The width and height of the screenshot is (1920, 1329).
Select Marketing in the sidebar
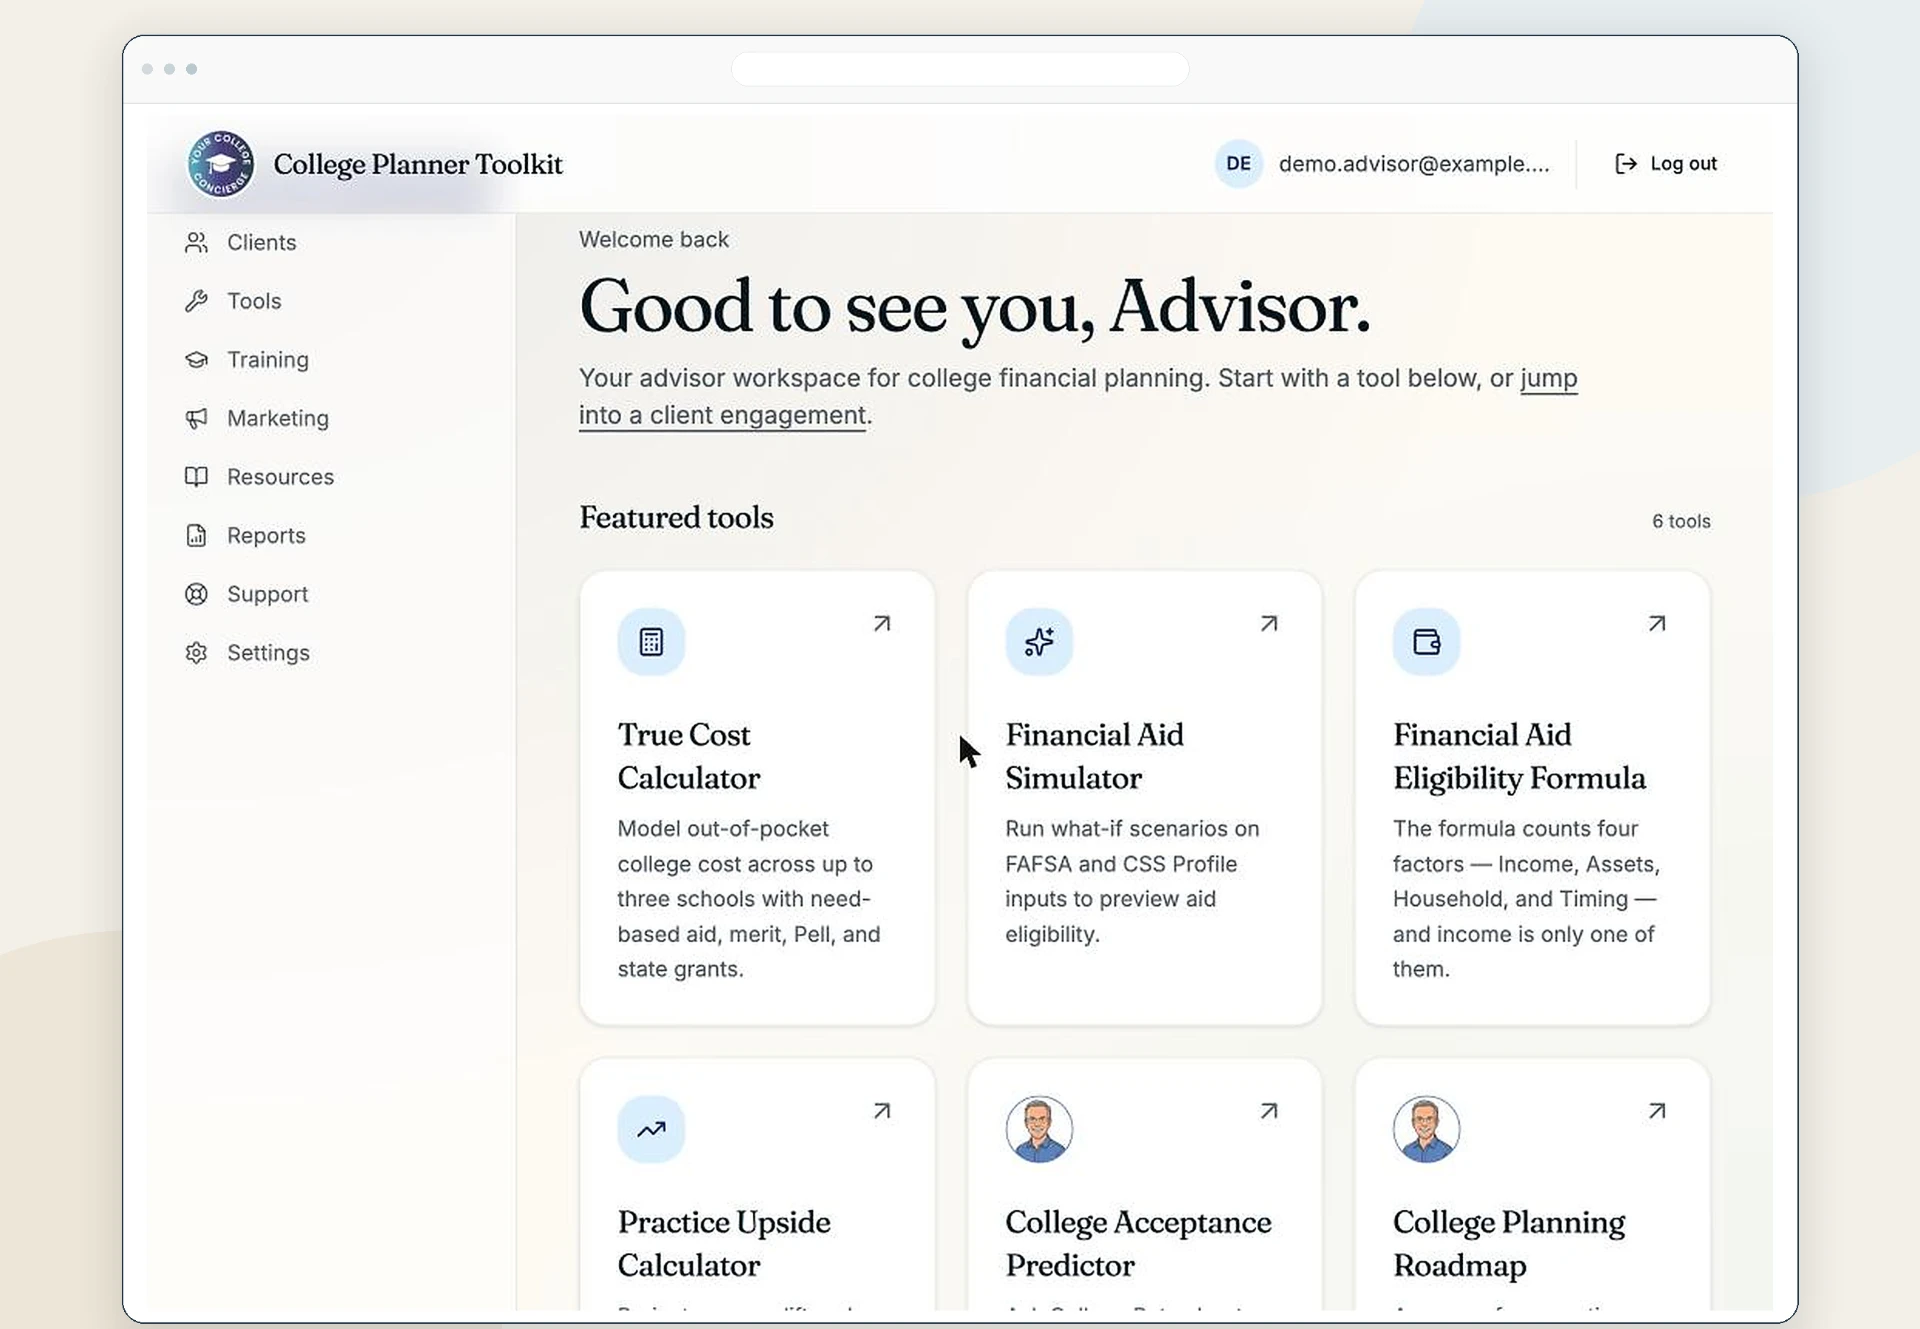[278, 418]
